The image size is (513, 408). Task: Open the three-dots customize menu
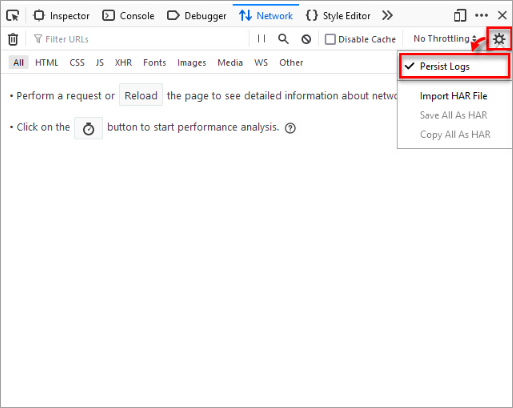(x=482, y=15)
